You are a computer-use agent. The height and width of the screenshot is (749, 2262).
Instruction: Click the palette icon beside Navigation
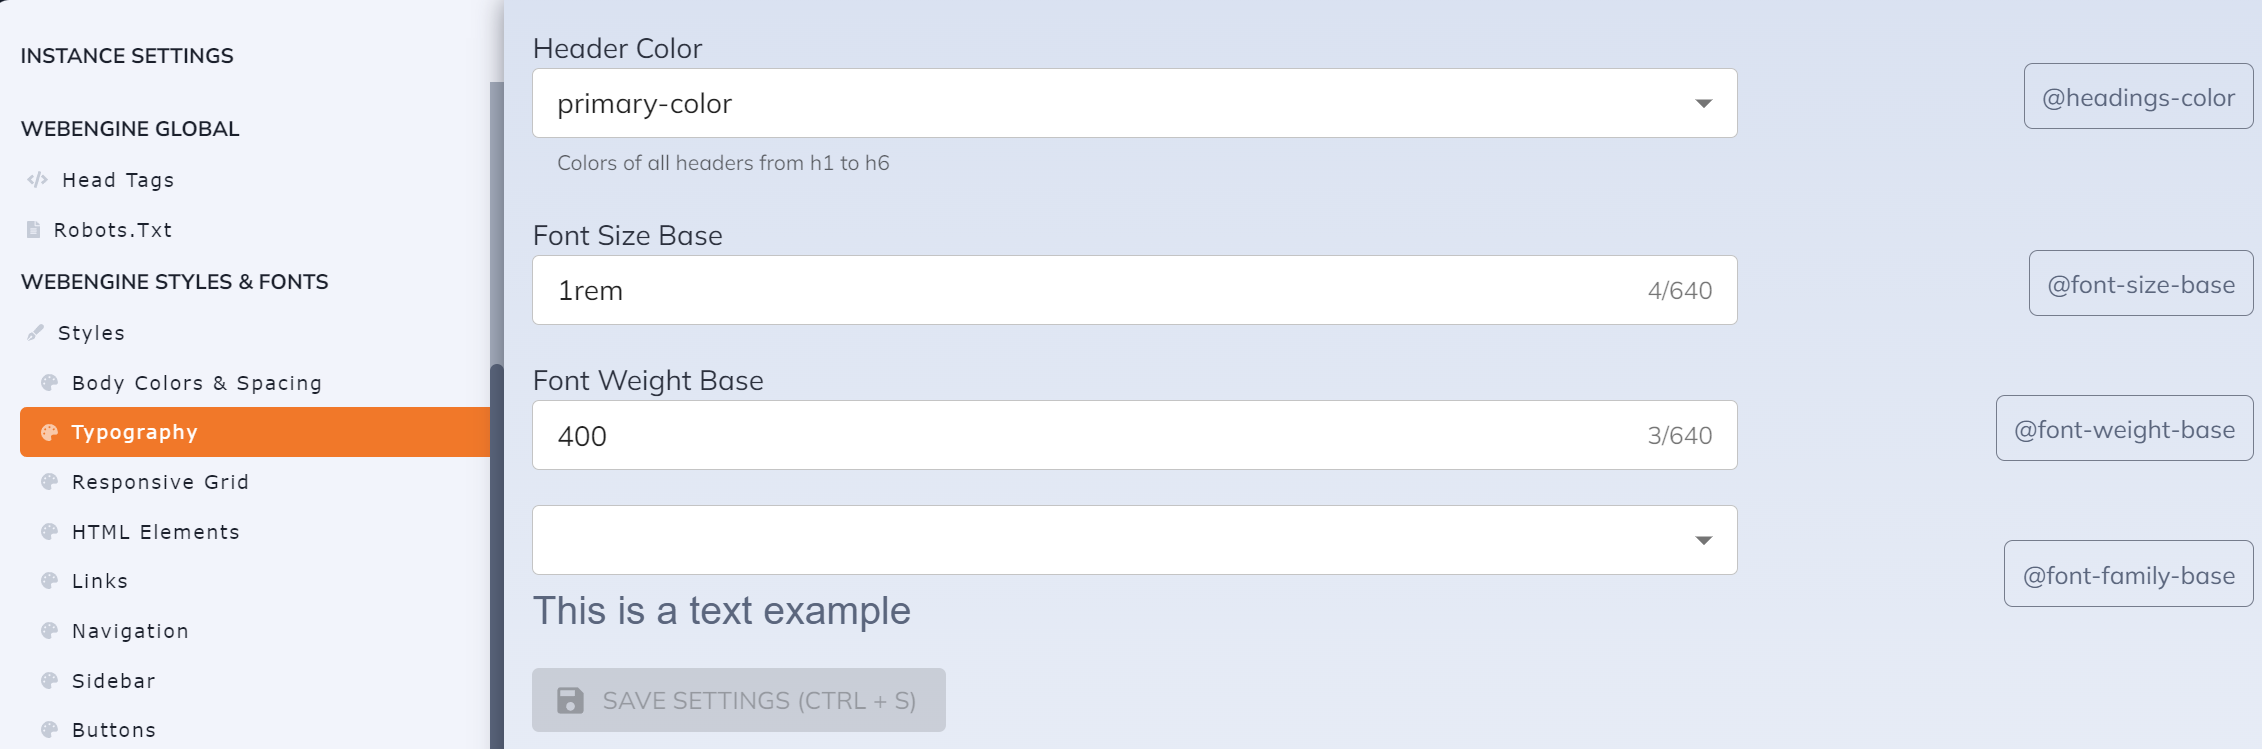coord(49,630)
